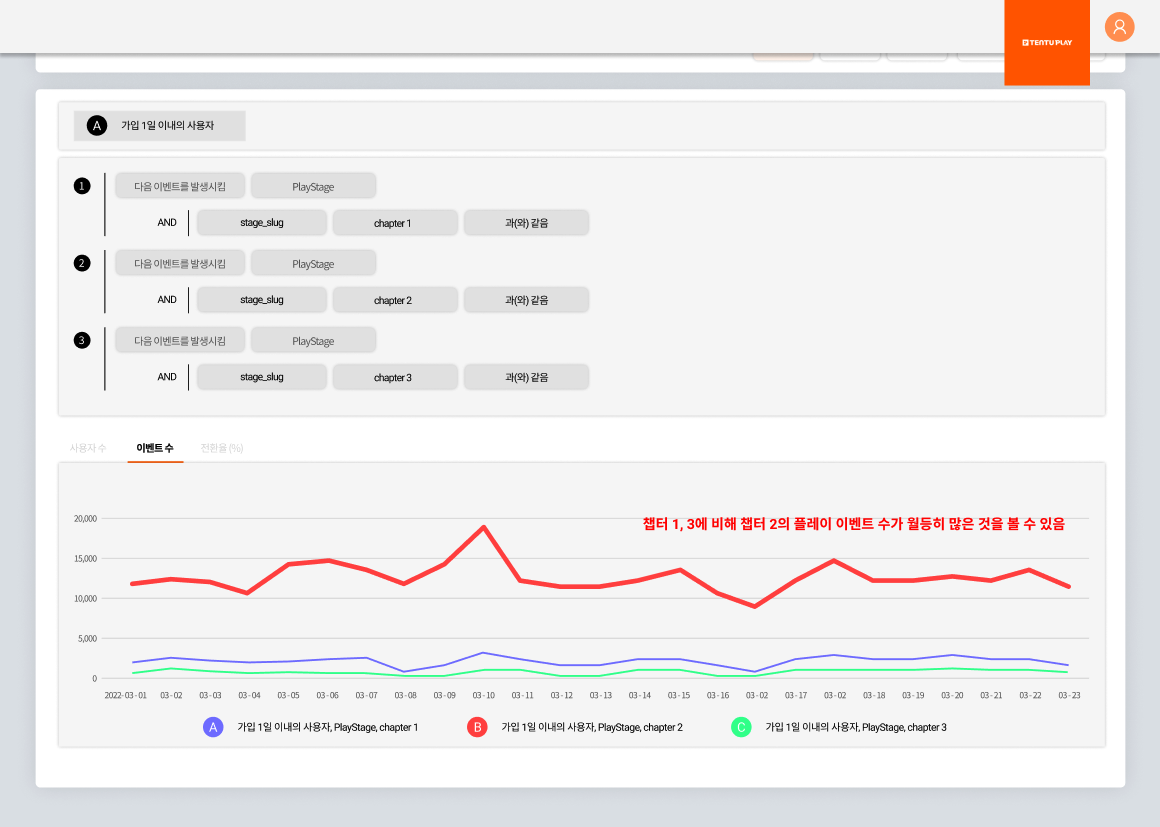Toggle legend B chapter 2 red circle
The height and width of the screenshot is (827, 1160).
[x=477, y=727]
